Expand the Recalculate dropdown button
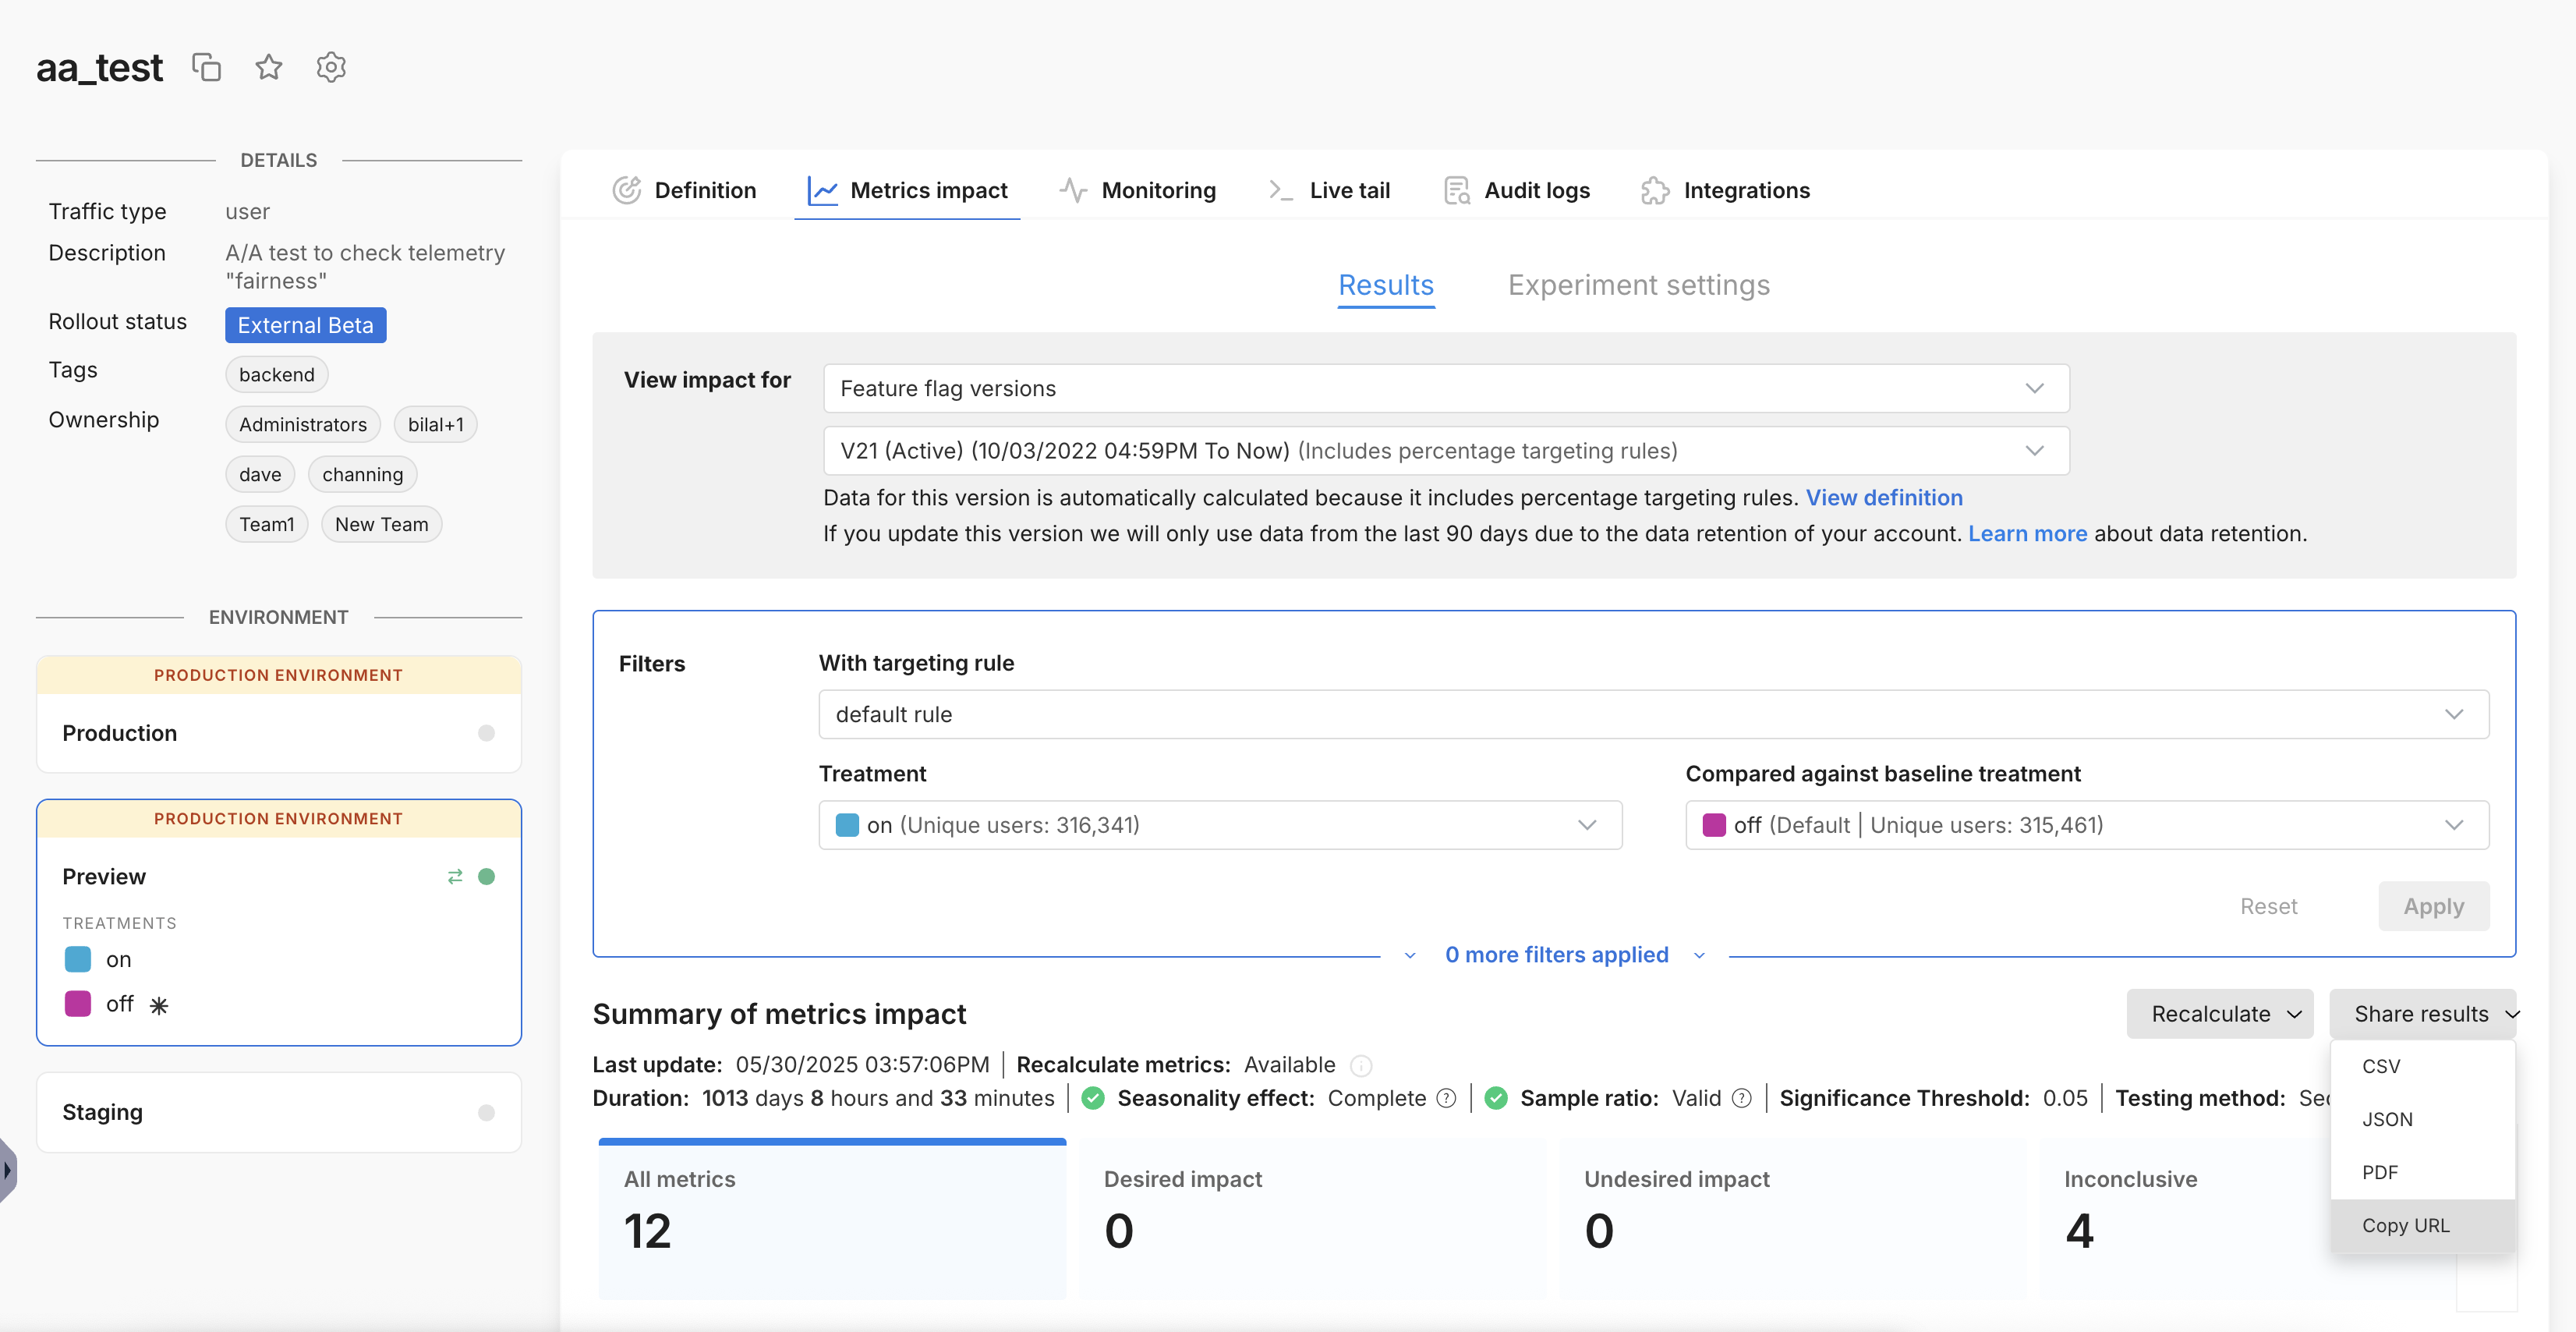 click(x=2220, y=1014)
